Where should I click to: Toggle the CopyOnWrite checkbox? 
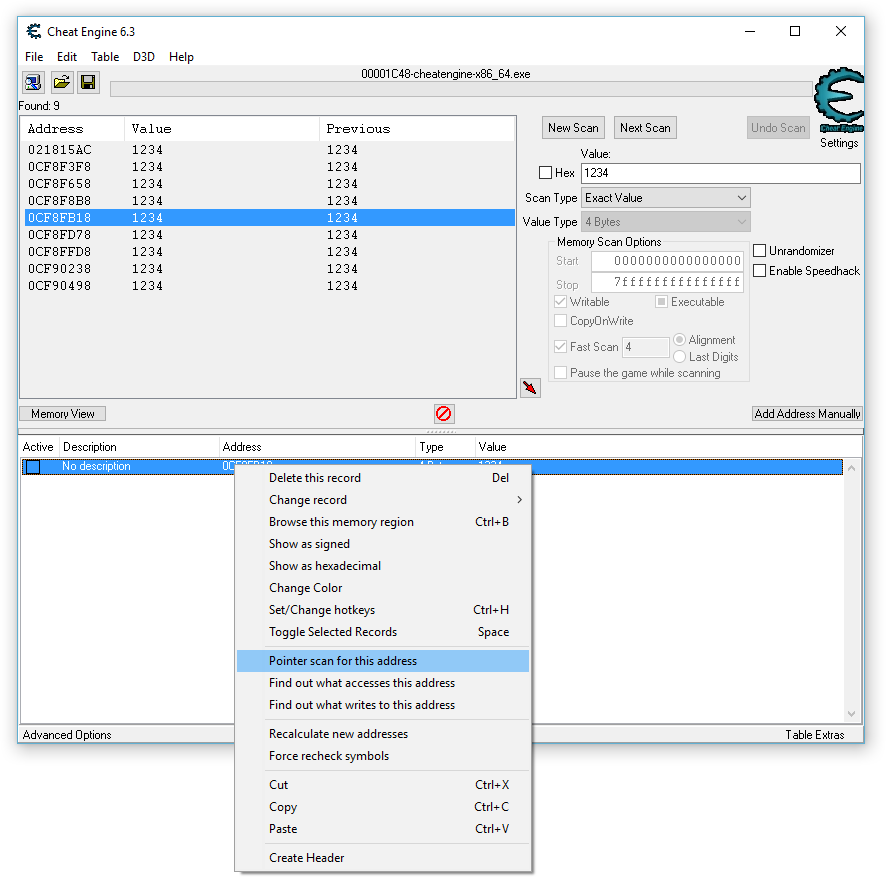(561, 320)
